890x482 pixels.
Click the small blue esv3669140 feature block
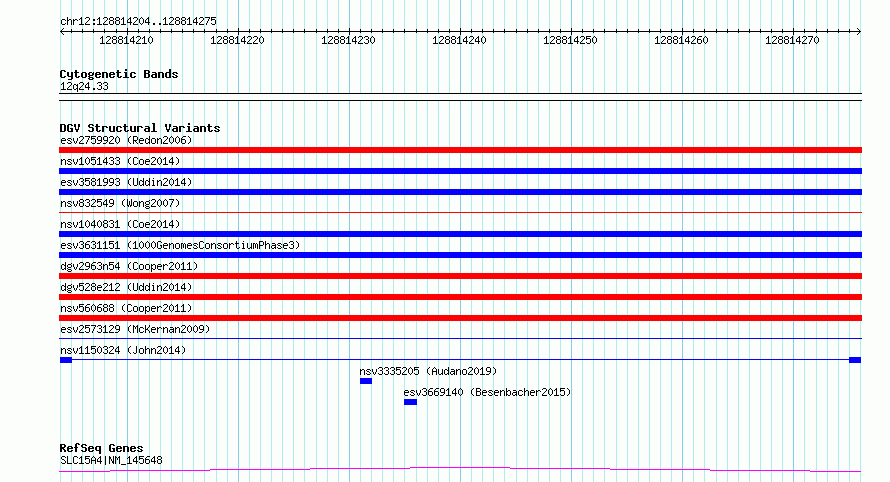coord(410,402)
